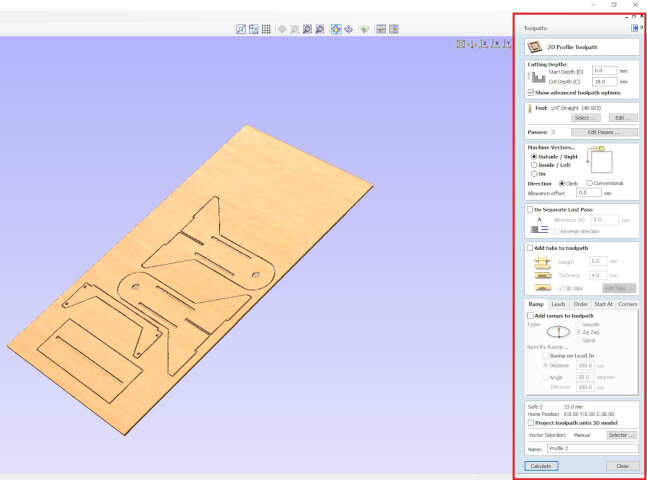647x480 pixels.
Task: Uncheck Show advanced toolpath options
Action: (x=531, y=92)
